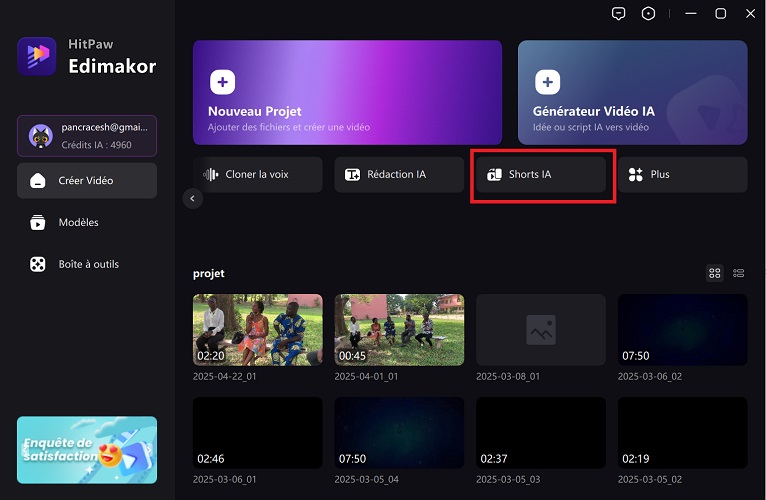Click the HitPaw Edimakor logo

tap(37, 56)
